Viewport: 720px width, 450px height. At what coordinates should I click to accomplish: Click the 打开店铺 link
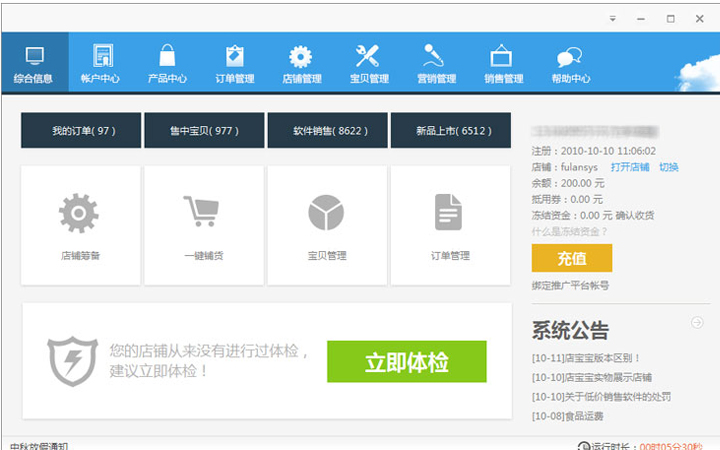coord(630,167)
